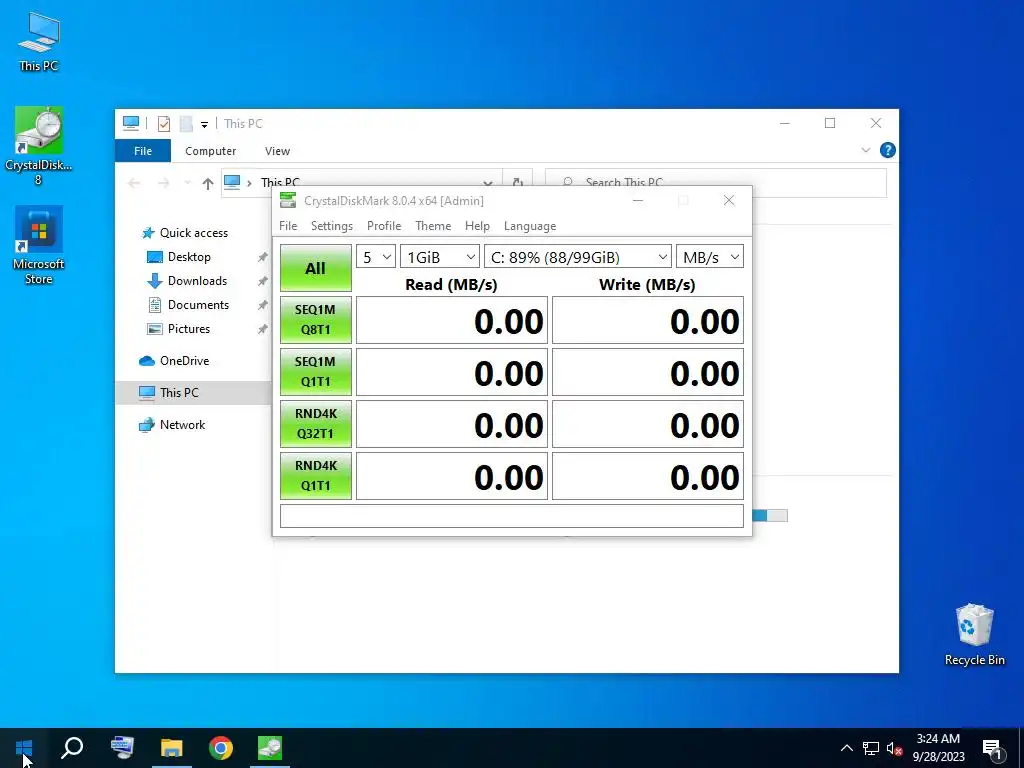Select Network in the navigation pane
This screenshot has height=768, width=1024.
172,424
